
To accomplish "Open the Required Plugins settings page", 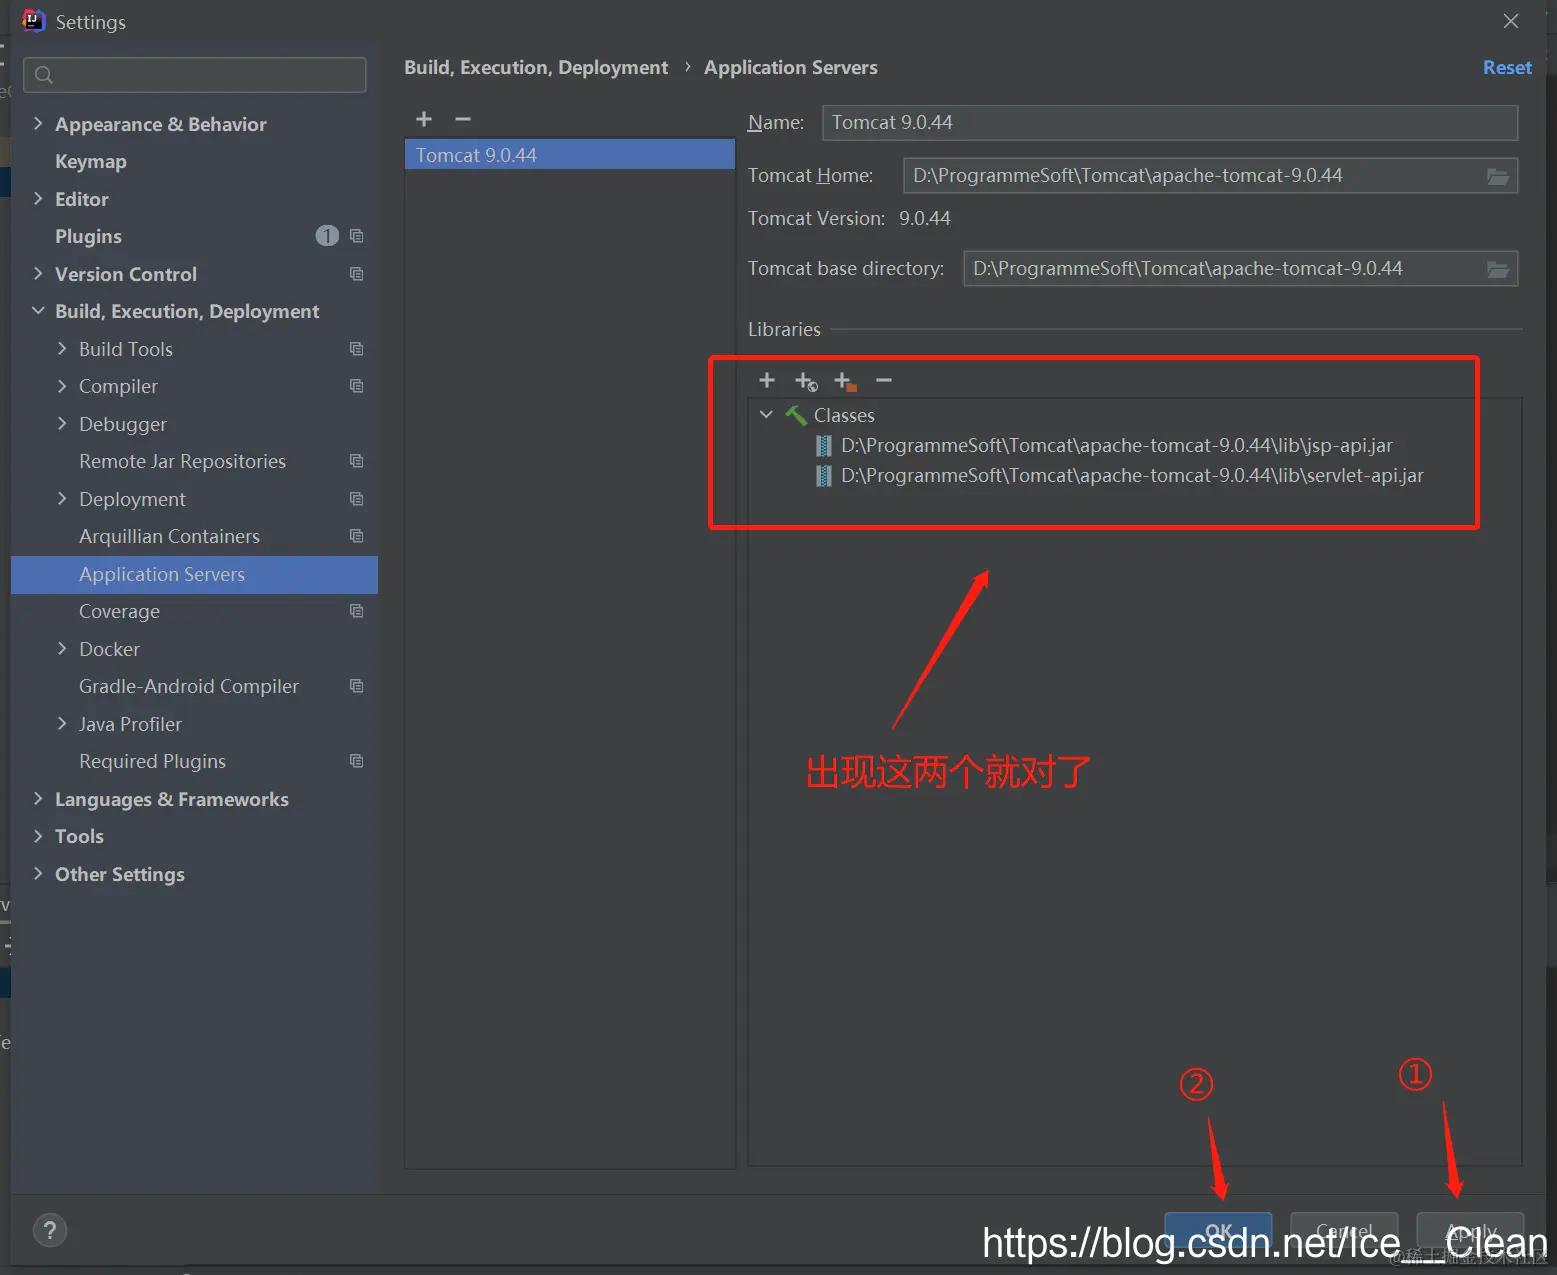I will 152,761.
